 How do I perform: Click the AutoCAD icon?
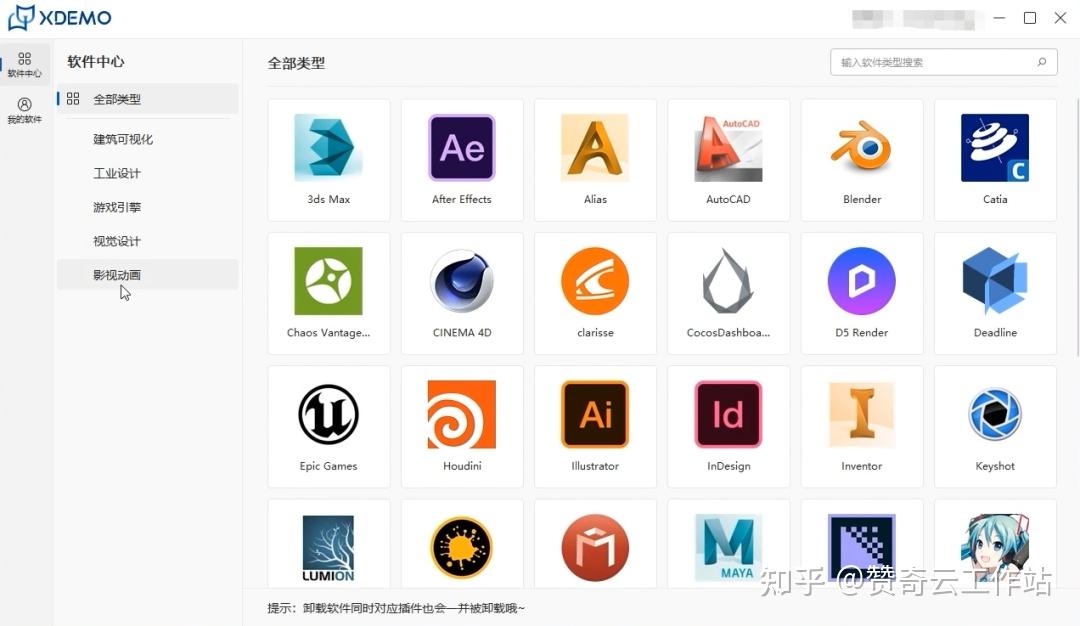(728, 148)
